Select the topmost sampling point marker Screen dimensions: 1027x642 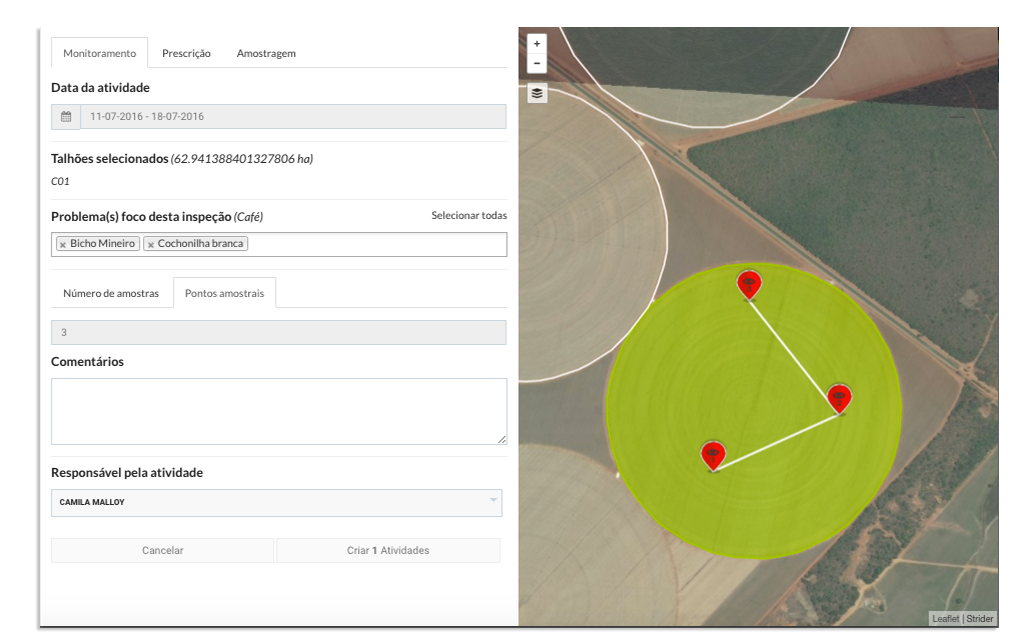[x=749, y=285]
